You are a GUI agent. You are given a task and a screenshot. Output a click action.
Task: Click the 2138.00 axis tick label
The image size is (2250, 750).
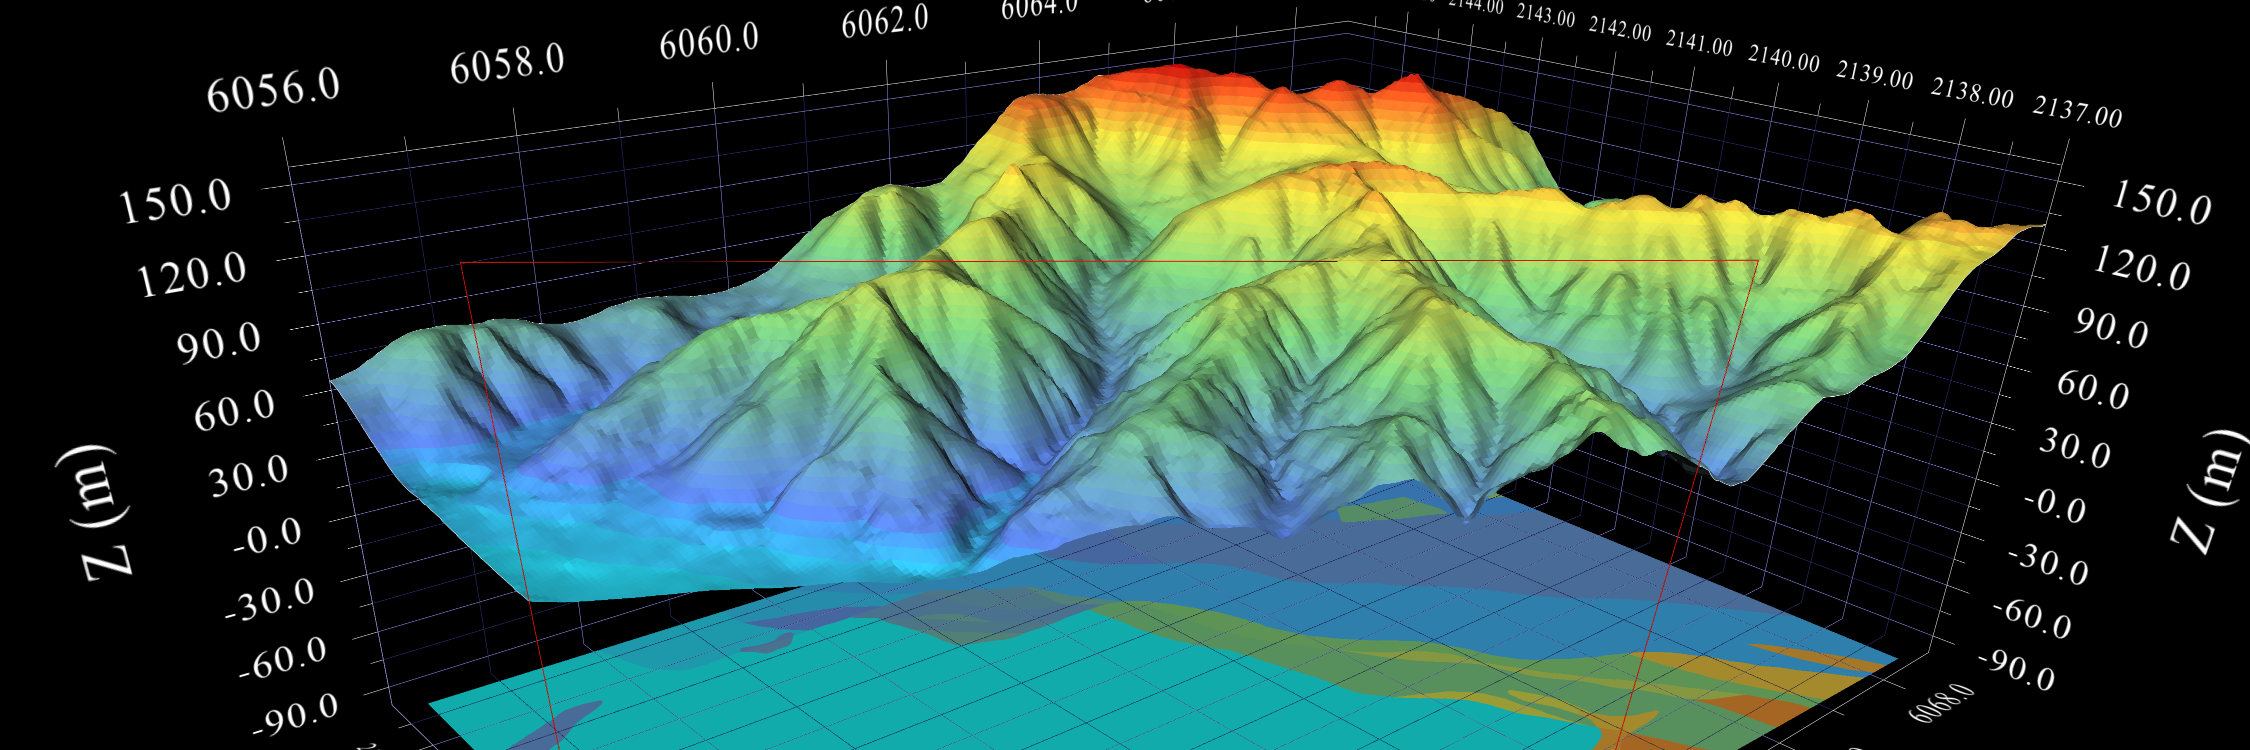(1972, 93)
